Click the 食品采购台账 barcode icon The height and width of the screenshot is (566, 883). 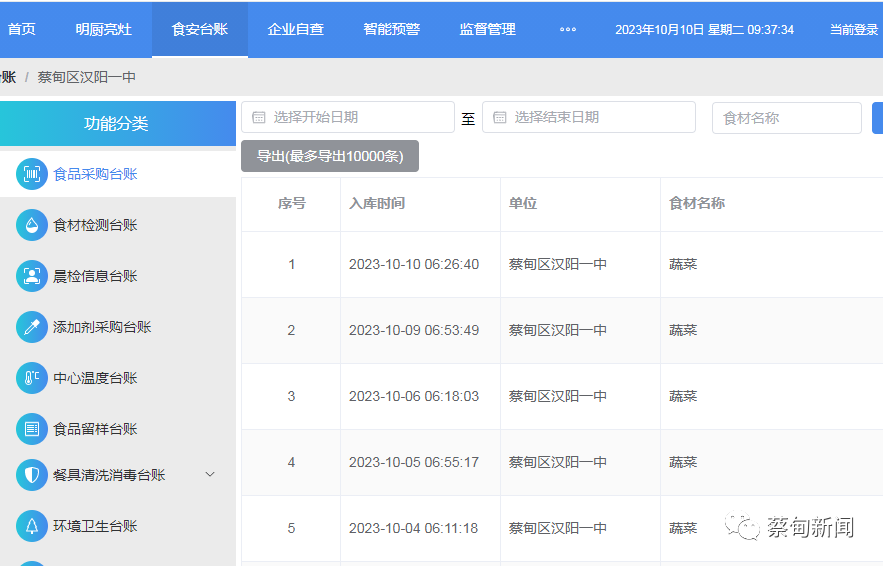tap(32, 174)
